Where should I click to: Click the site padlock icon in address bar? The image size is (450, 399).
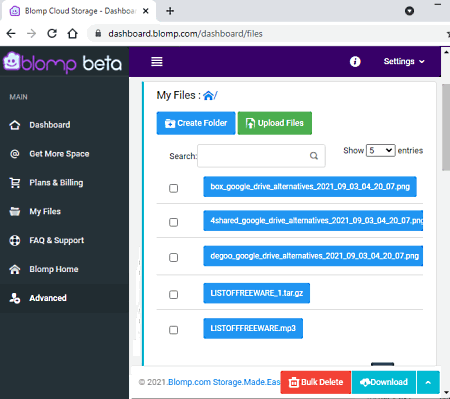(98, 33)
